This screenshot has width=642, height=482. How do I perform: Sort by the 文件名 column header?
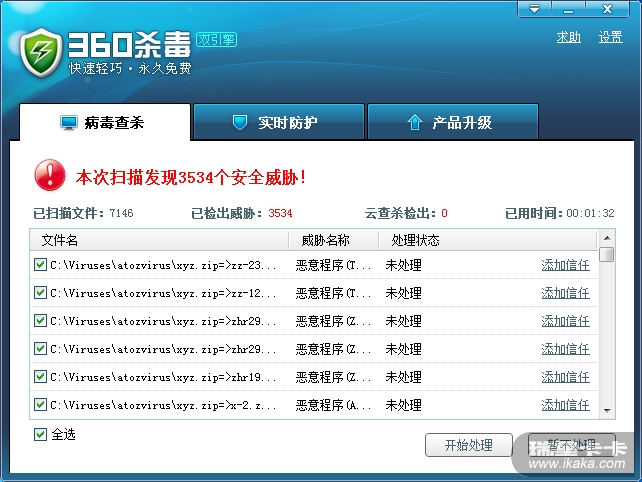point(159,240)
